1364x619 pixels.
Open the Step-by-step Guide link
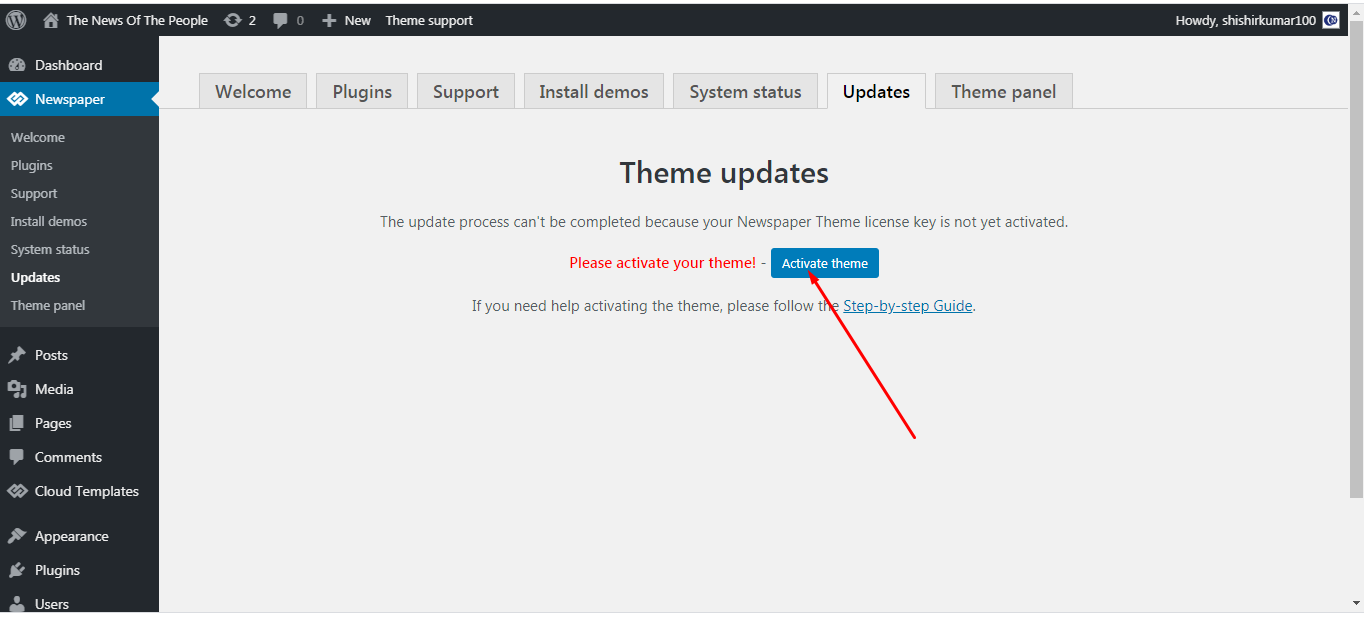pos(908,306)
